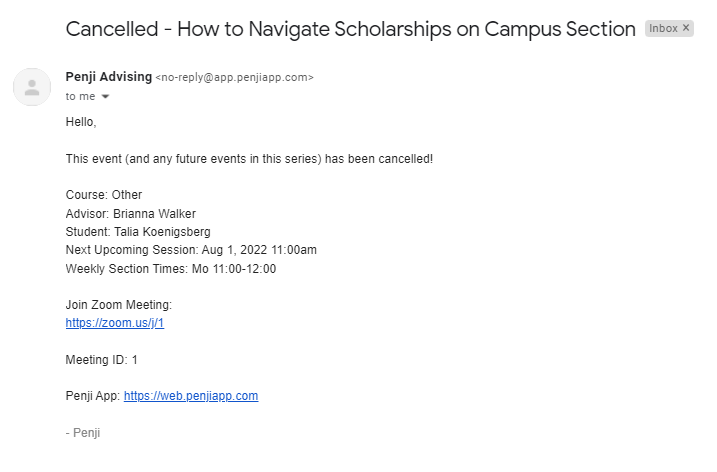The height and width of the screenshot is (472, 717).
Task: Click the "- Penji" signature text
Action: (83, 433)
